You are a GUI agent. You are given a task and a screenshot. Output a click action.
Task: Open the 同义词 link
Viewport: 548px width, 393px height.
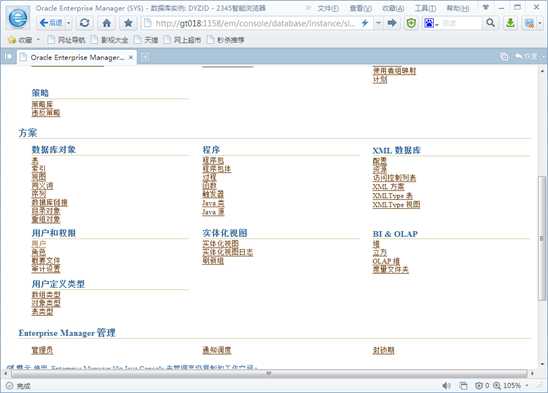[42, 185]
